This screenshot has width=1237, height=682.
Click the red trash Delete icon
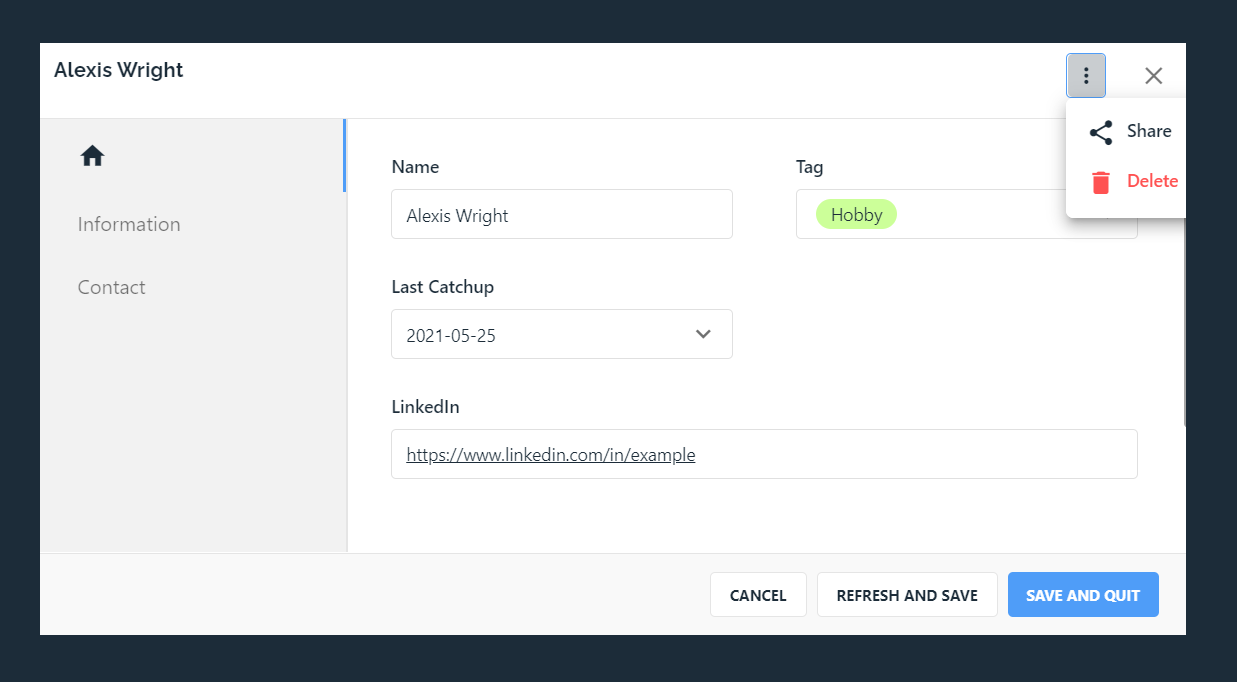[1101, 182]
